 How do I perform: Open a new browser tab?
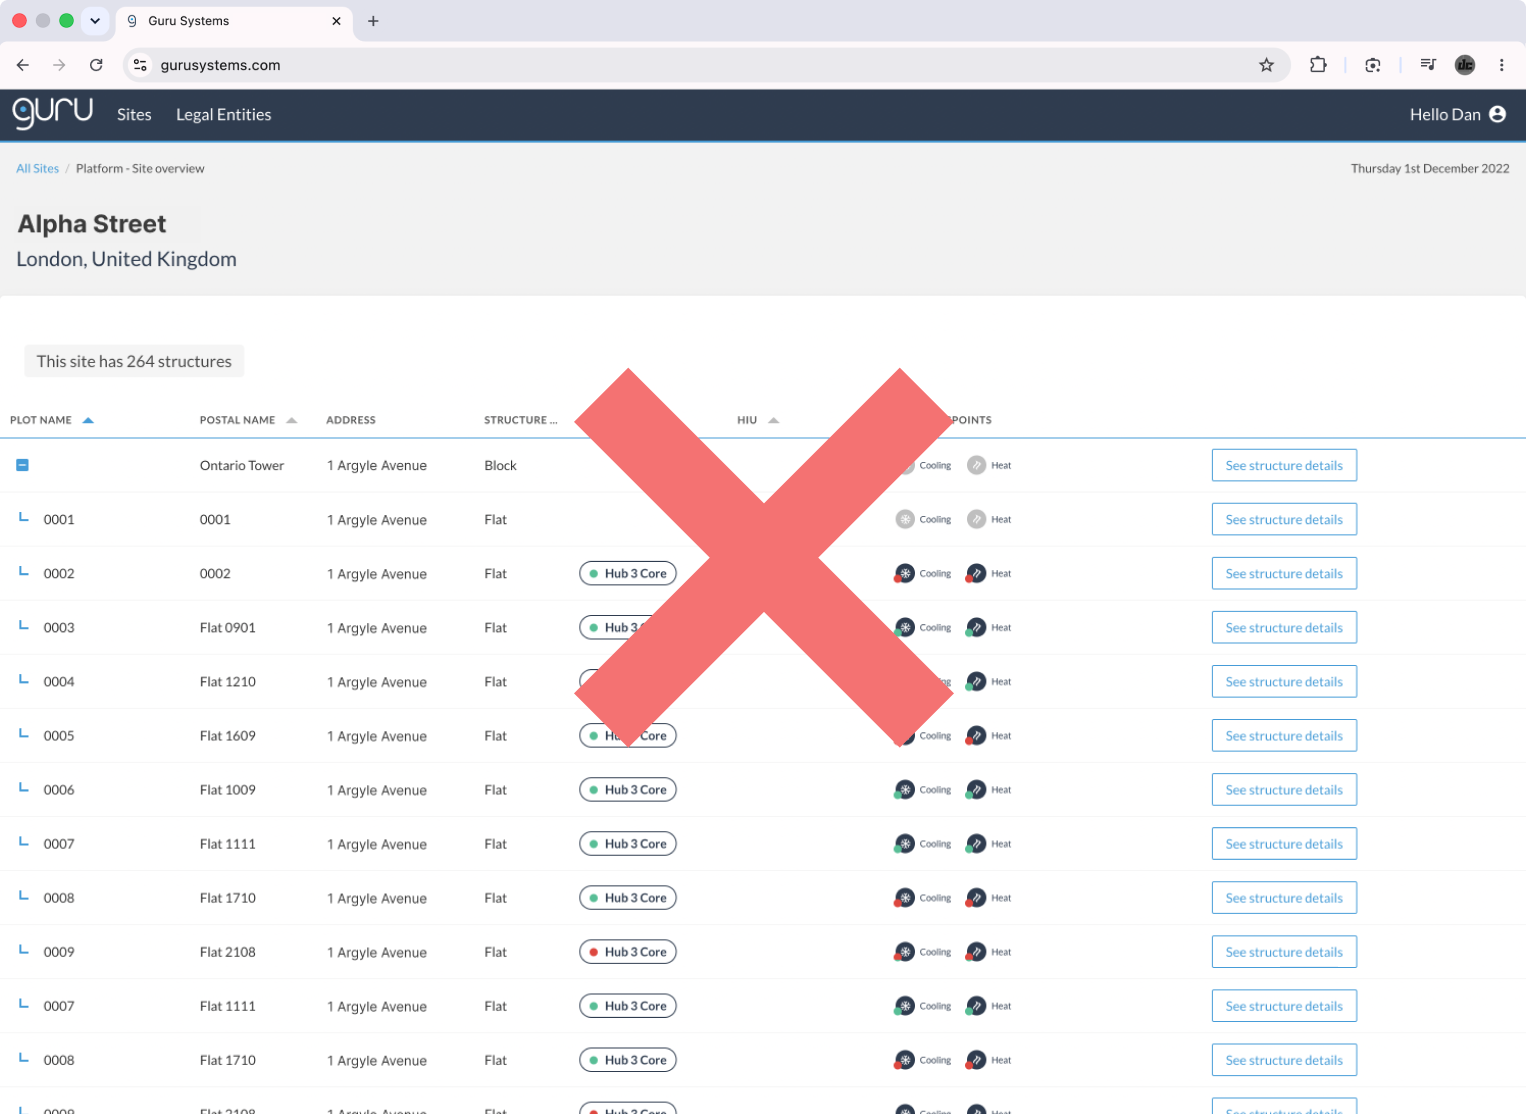373,21
